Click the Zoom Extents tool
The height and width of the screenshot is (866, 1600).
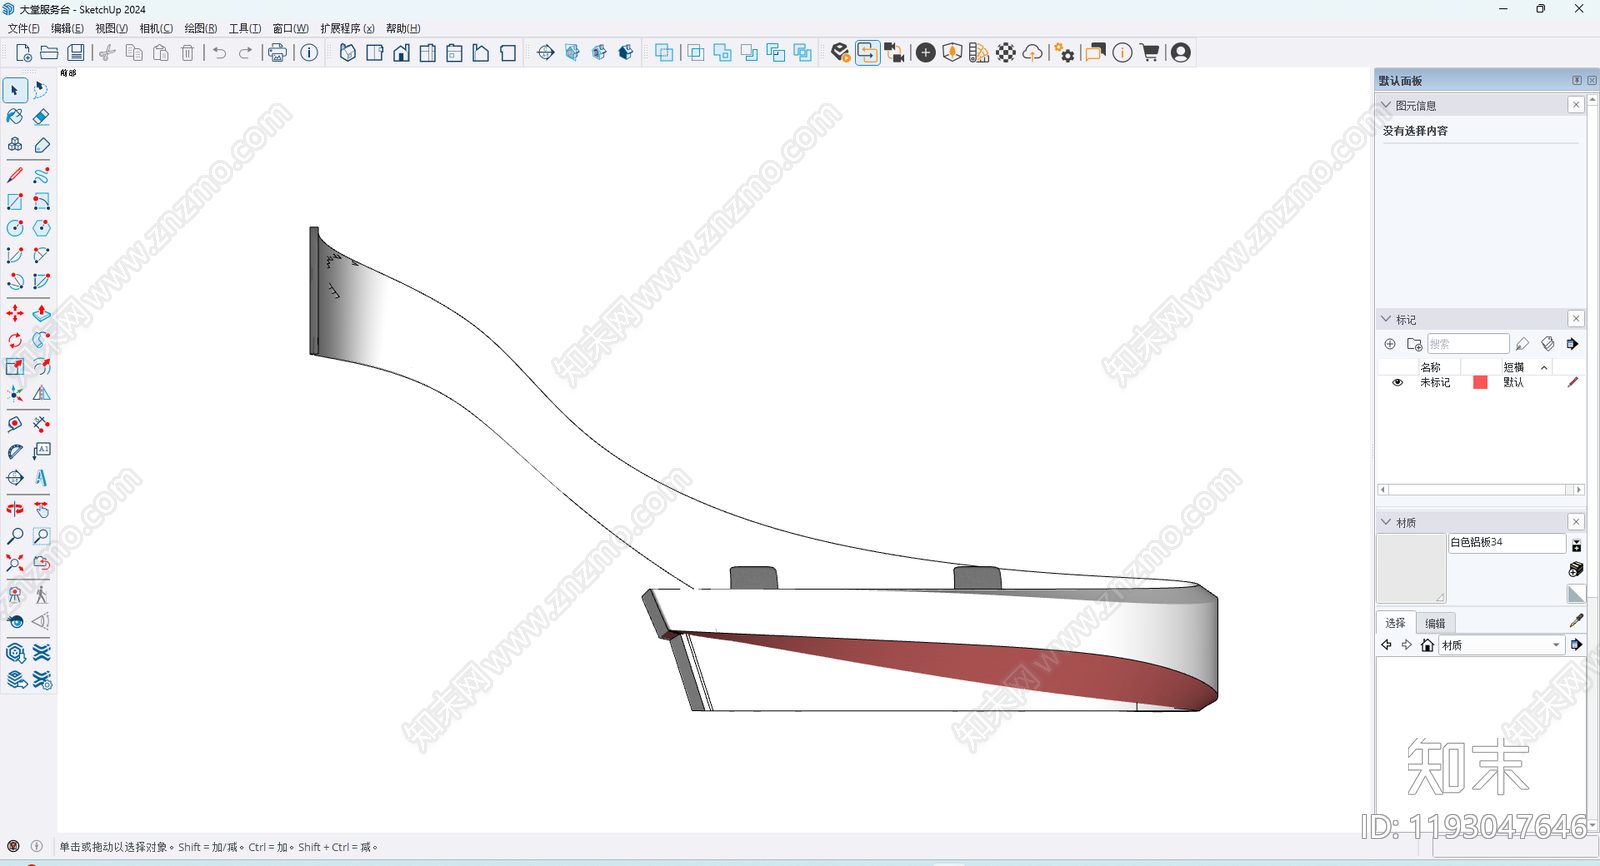(15, 563)
